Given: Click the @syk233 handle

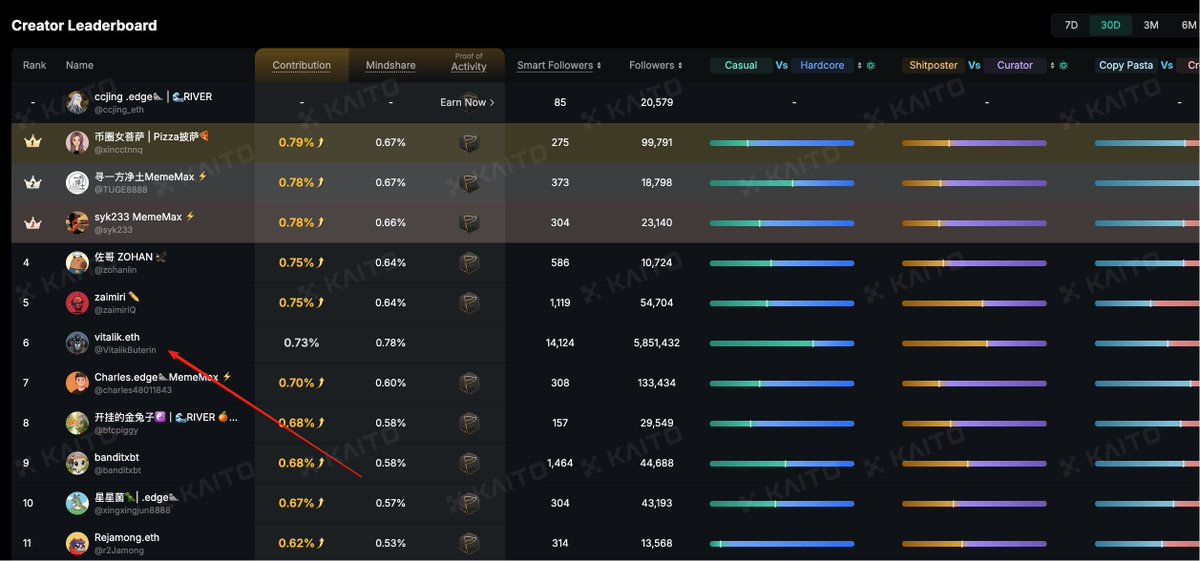Looking at the screenshot, I should click(x=113, y=230).
